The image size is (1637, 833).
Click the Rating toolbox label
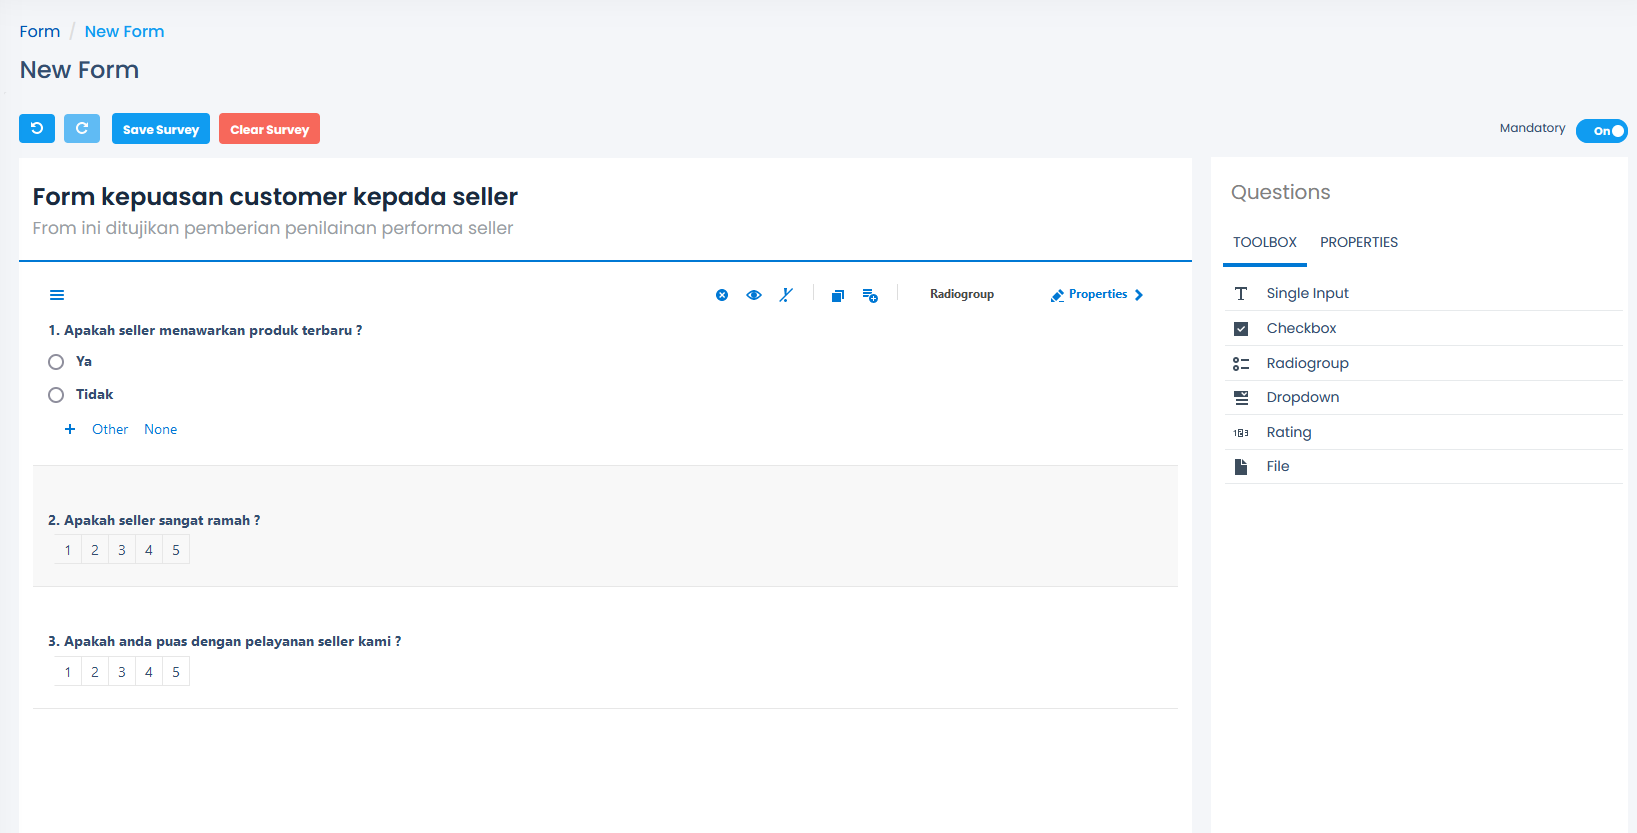[1289, 432]
